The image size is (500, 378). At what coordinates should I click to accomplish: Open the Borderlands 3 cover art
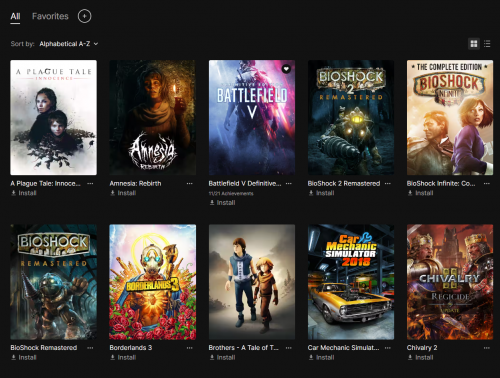(153, 282)
